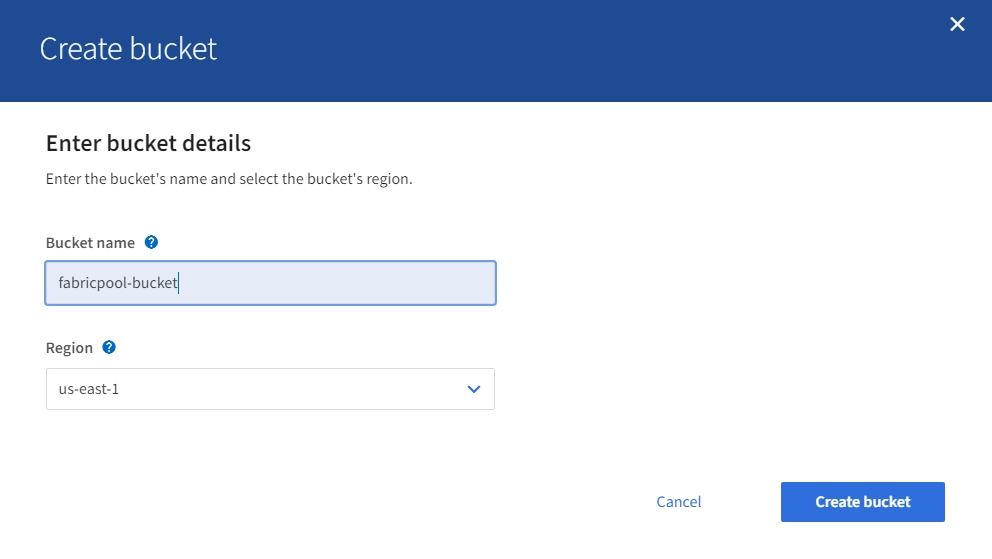Click the Create bucket dialog title
992x559 pixels.
pyautogui.click(x=128, y=49)
